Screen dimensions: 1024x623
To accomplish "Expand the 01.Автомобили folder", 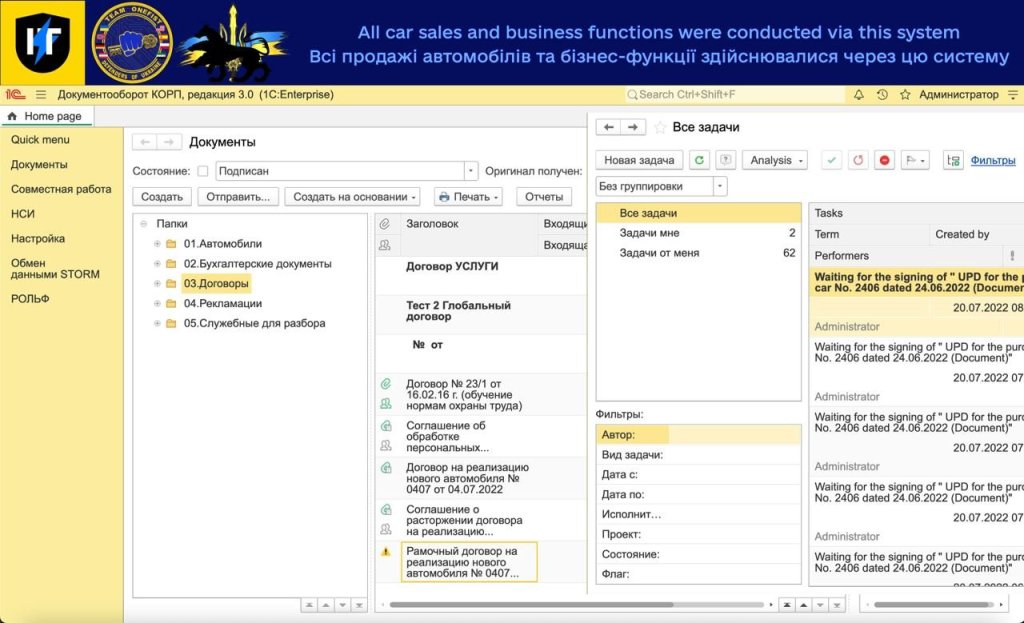I will (157, 244).
